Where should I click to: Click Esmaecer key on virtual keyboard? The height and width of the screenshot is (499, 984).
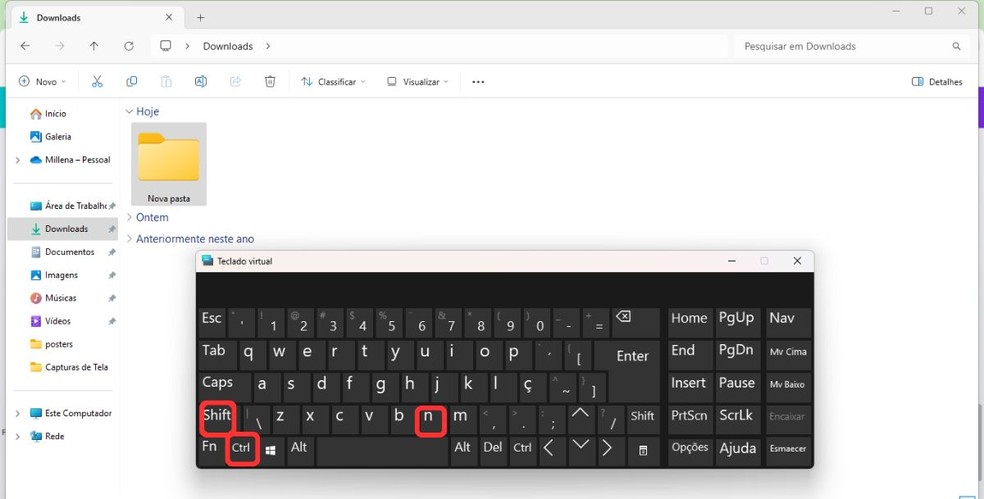[788, 451]
